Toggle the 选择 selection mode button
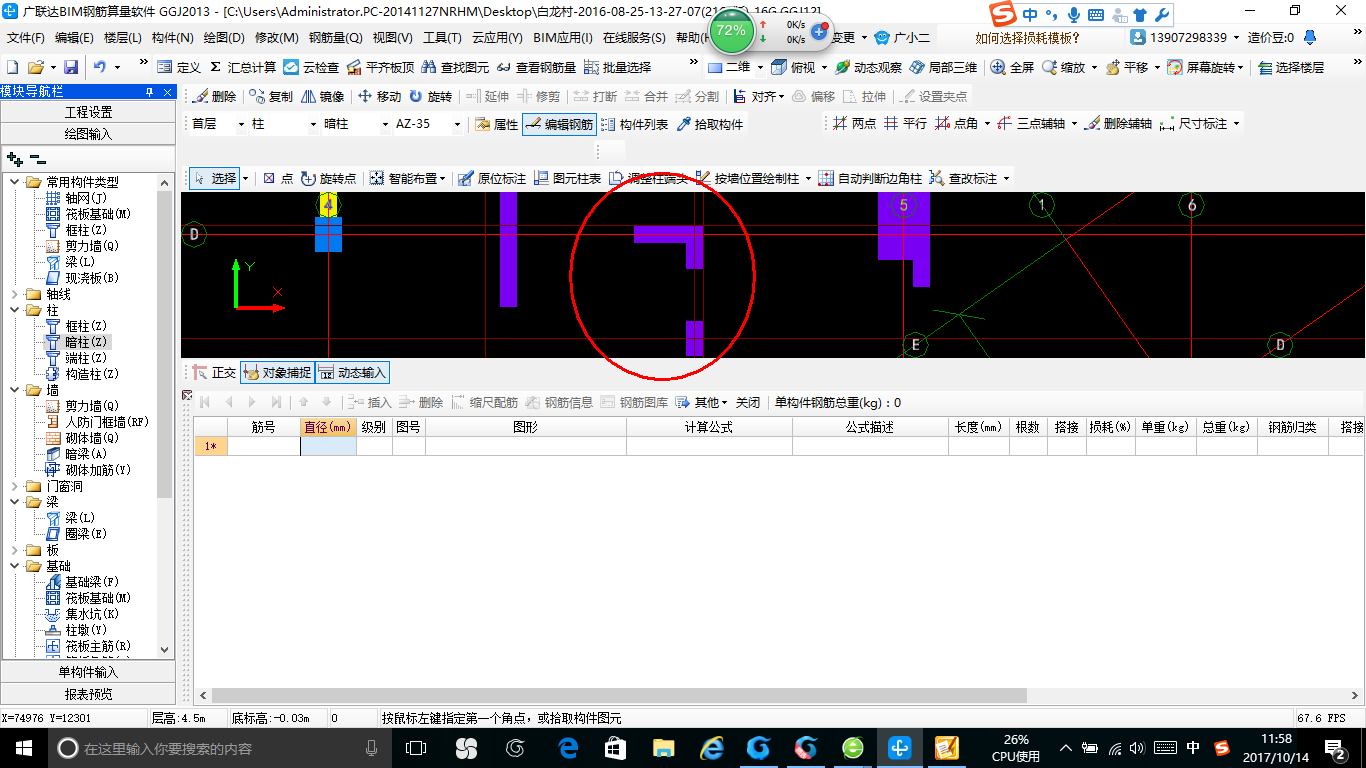1366x768 pixels. pos(214,179)
